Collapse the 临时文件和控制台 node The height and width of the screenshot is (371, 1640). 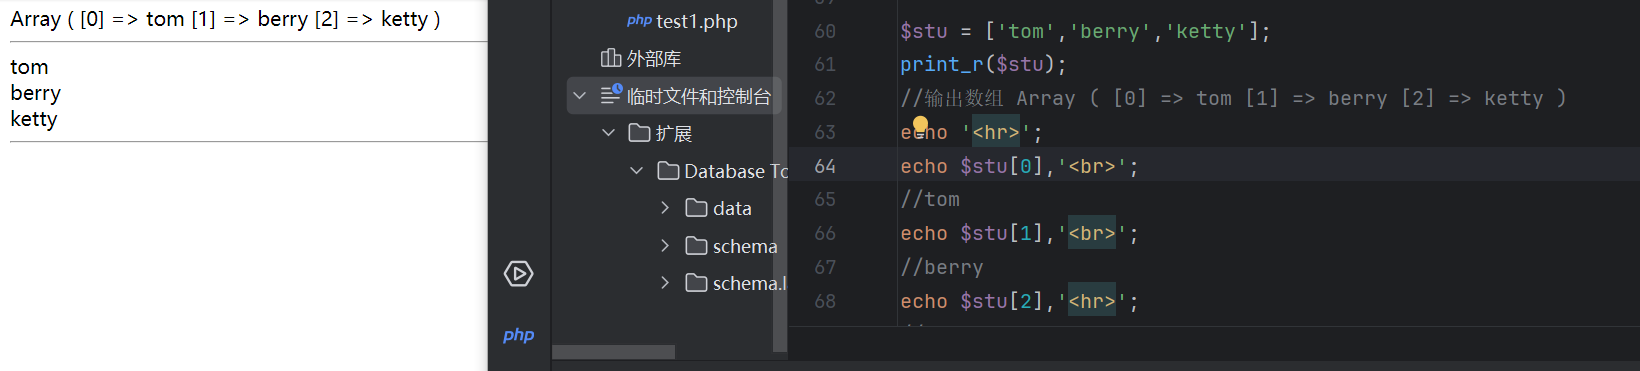pos(579,96)
